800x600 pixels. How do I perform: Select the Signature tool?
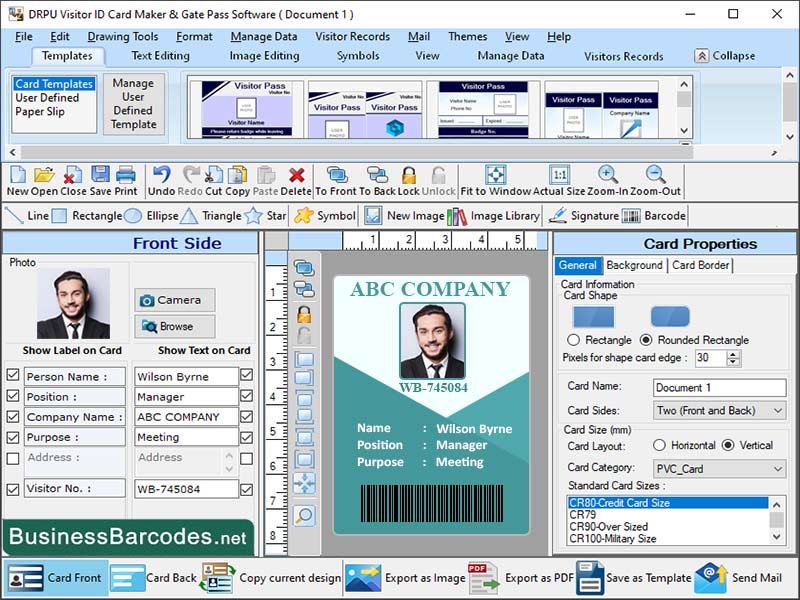pos(584,215)
